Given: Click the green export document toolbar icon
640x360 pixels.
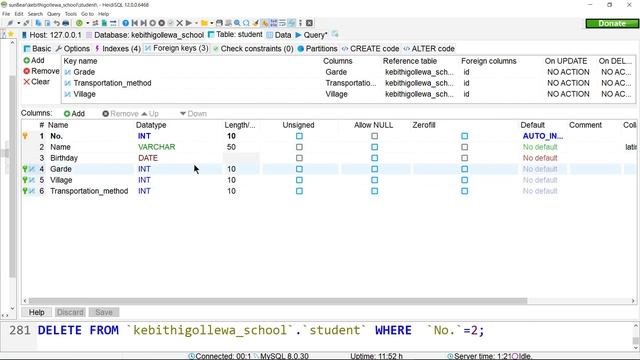Looking at the screenshot, I should [104, 23].
